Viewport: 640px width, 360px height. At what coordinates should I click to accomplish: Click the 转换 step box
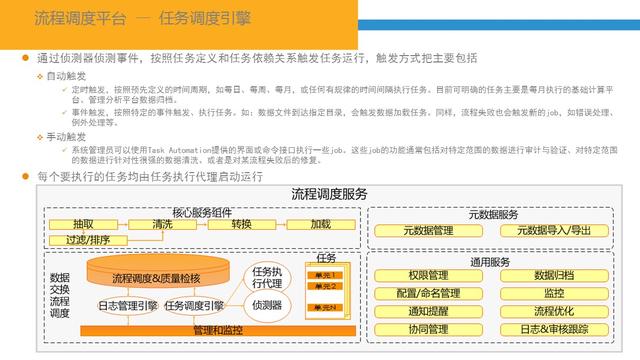(x=242, y=224)
